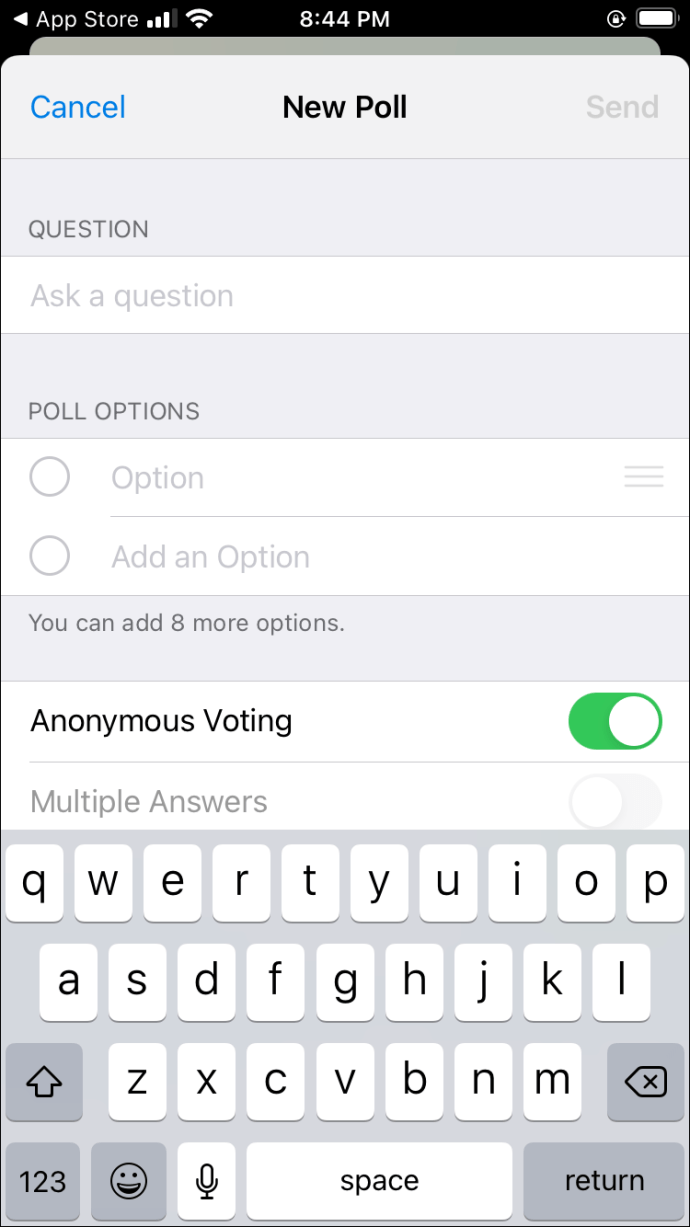This screenshot has height=1227, width=690.
Task: Tap the battery icon in status bar
Action: point(657,19)
